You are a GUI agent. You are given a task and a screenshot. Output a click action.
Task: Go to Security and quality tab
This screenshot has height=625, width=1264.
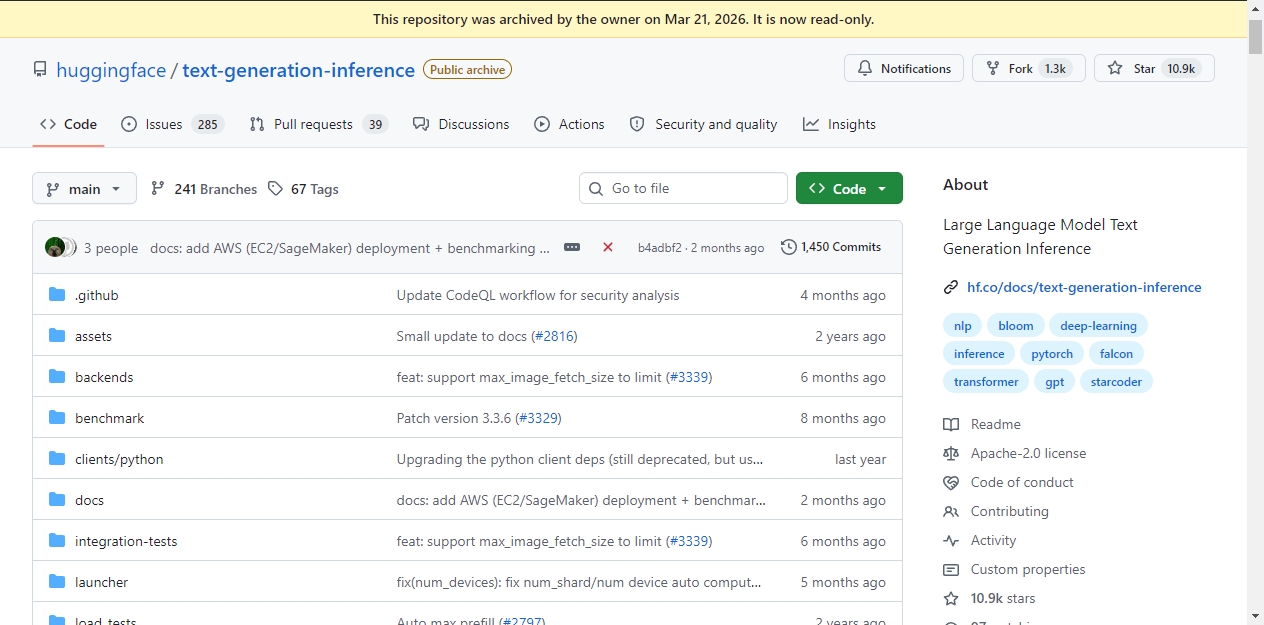tap(703, 124)
